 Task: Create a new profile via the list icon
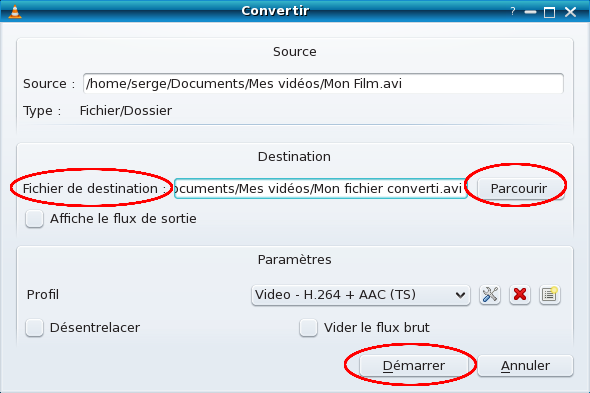pyautogui.click(x=549, y=294)
